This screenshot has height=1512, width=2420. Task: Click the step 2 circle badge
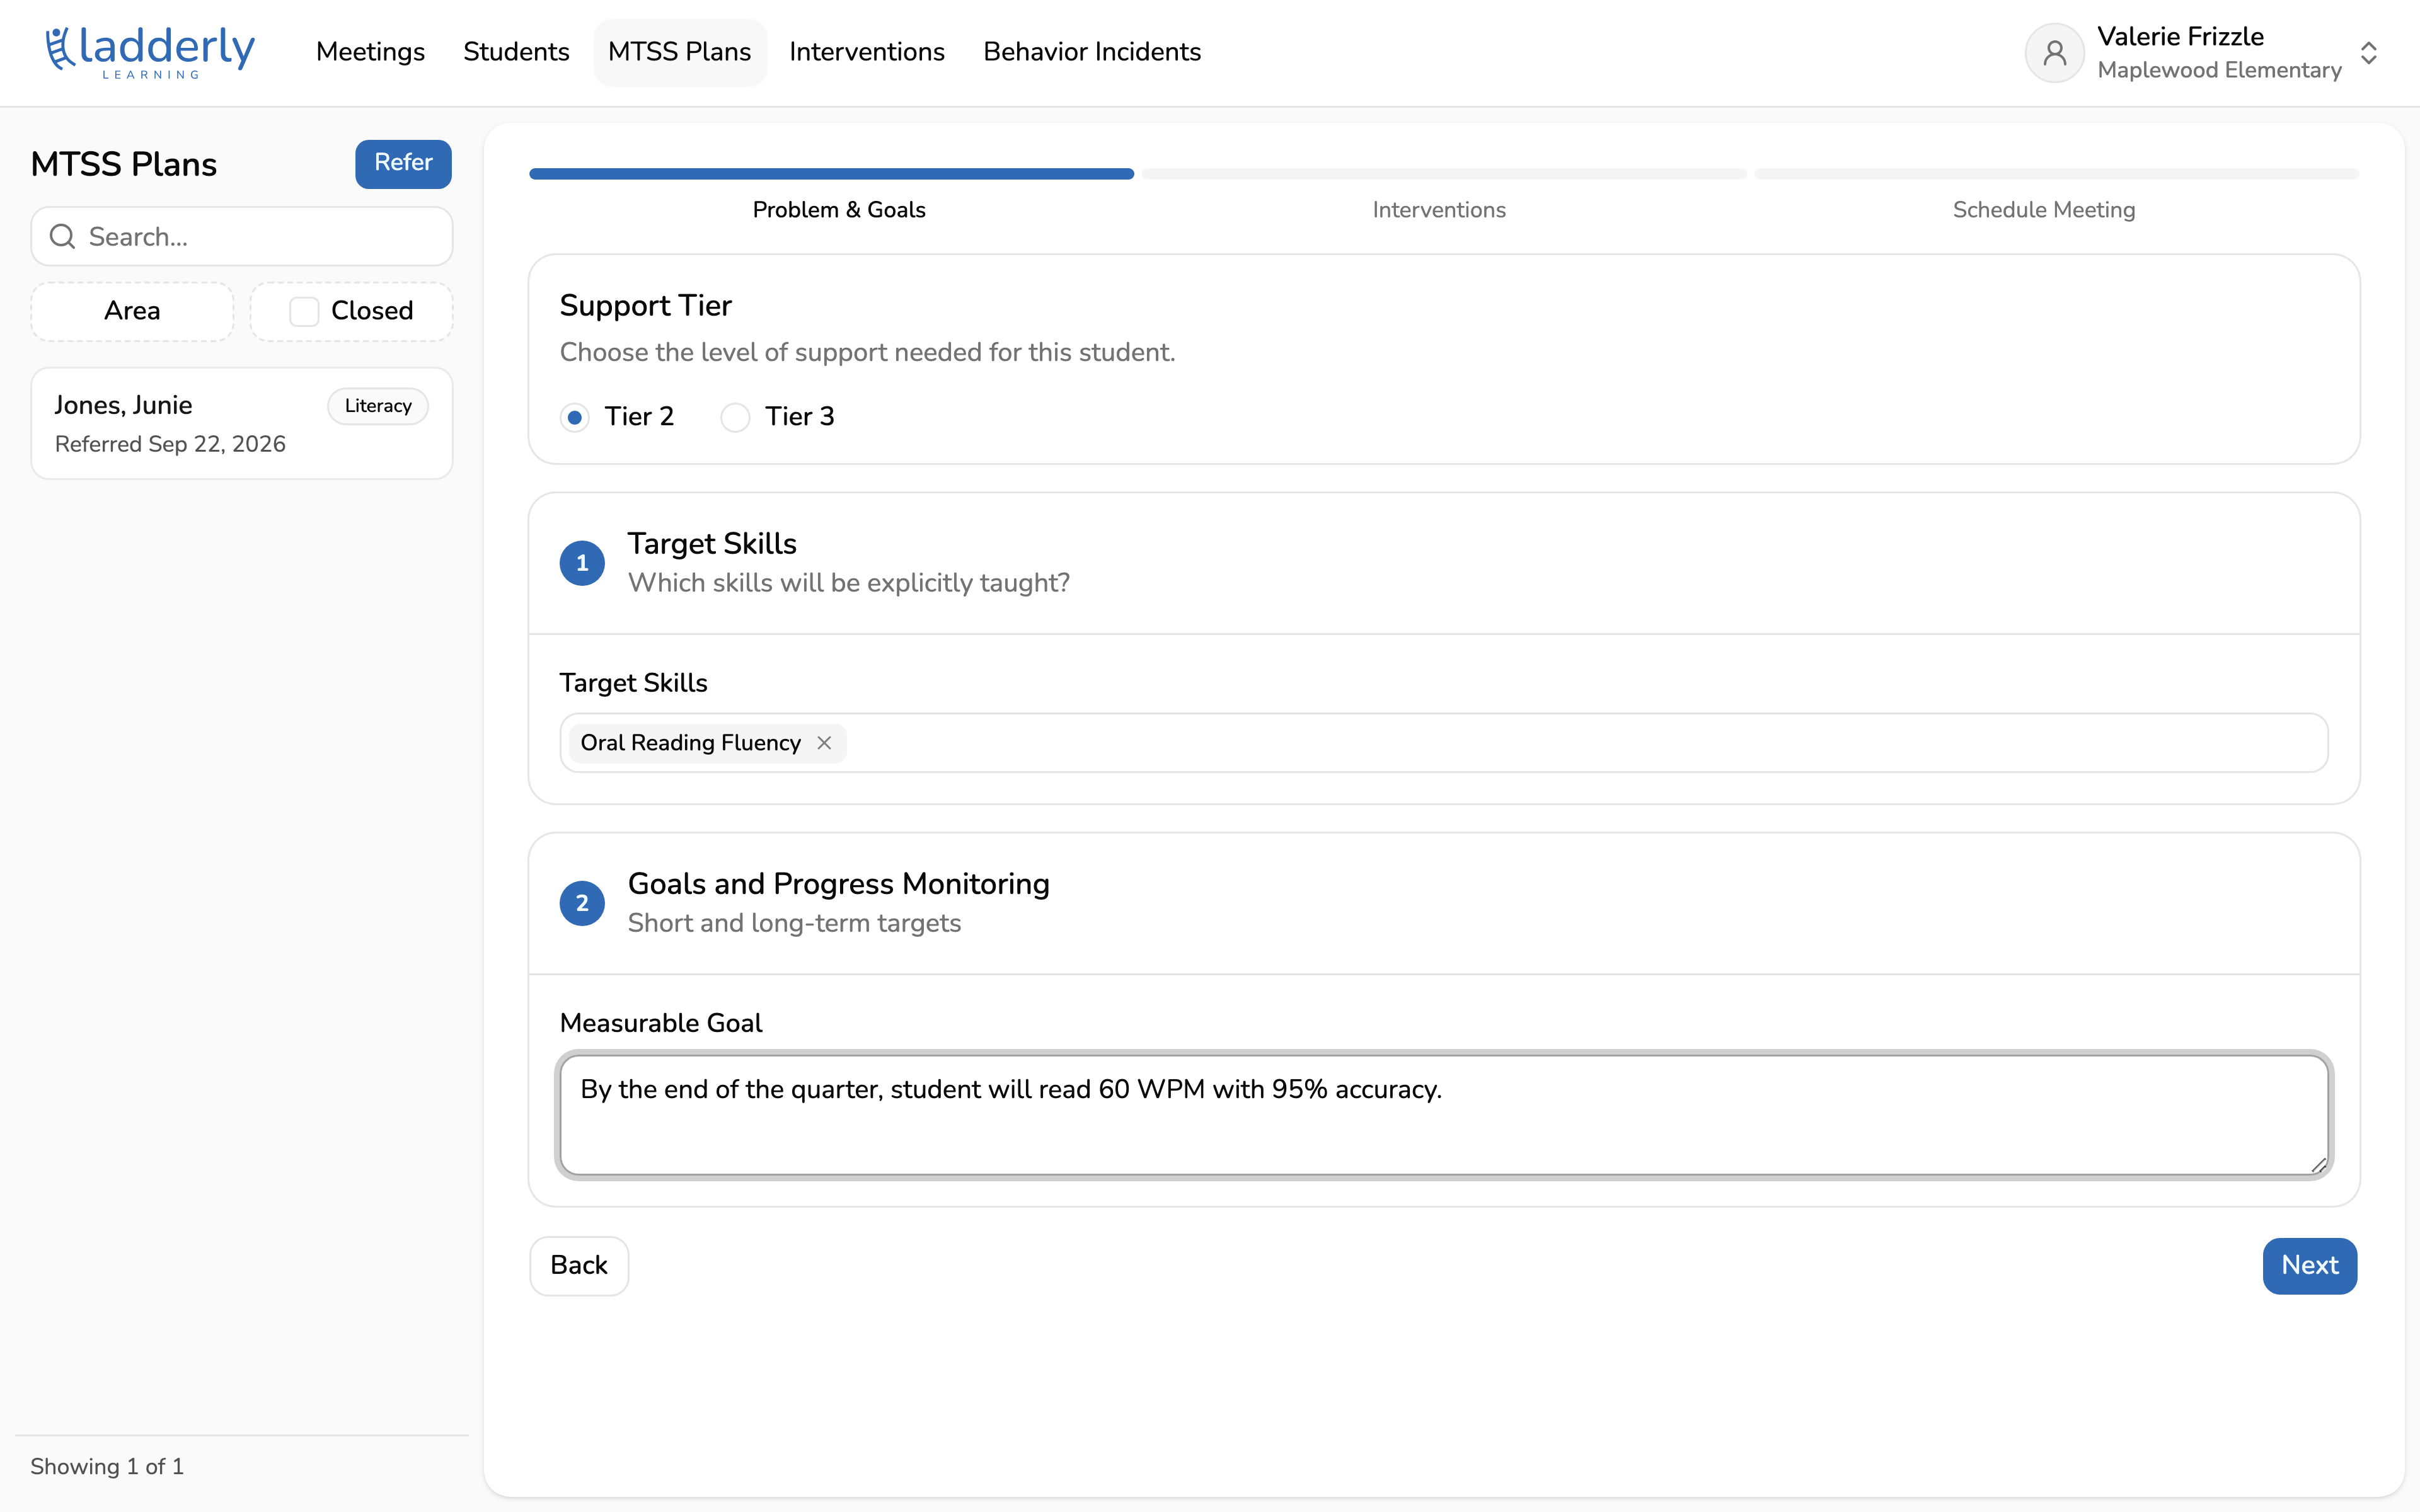[x=582, y=903]
